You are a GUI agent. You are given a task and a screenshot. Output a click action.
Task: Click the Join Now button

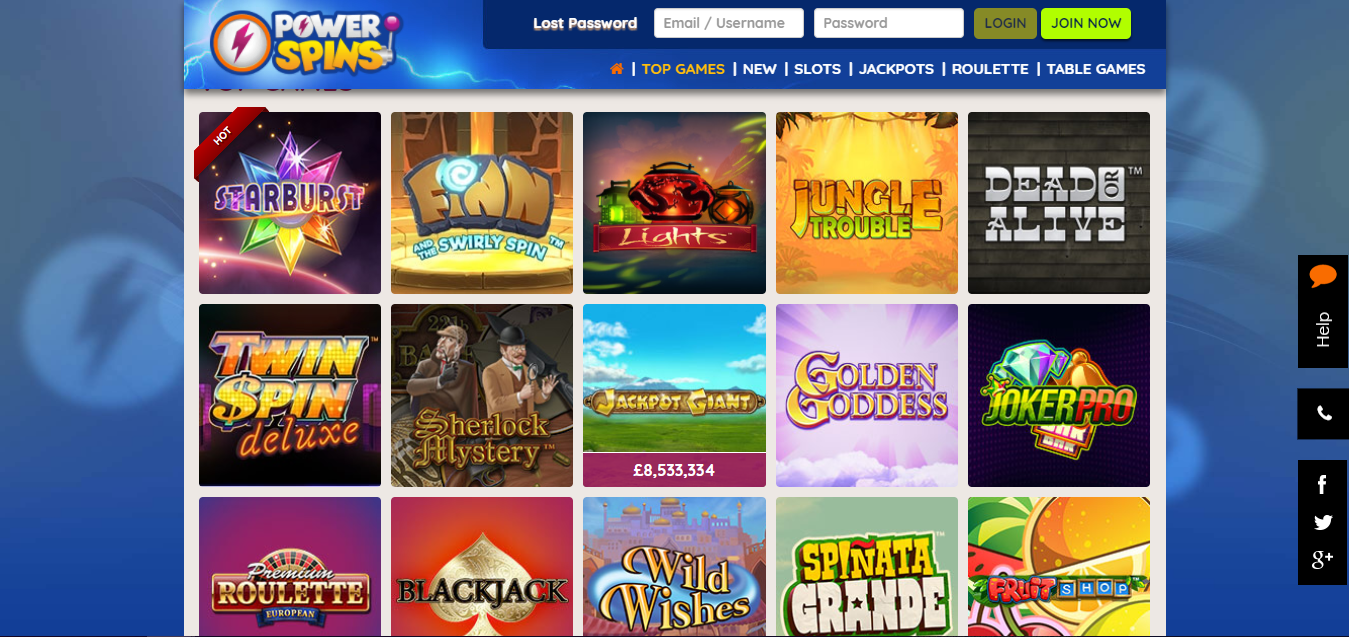[x=1086, y=23]
